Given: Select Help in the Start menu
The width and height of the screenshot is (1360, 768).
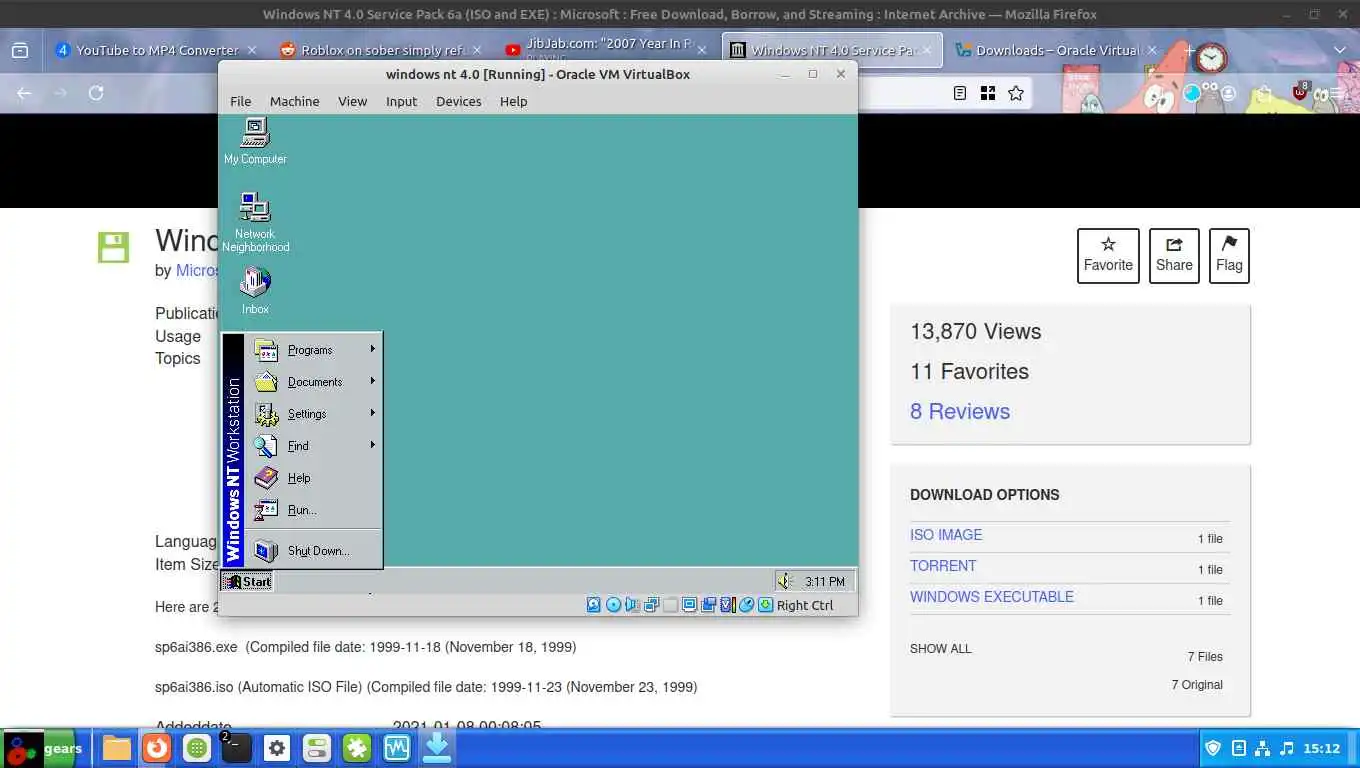Looking at the screenshot, I should [314, 478].
